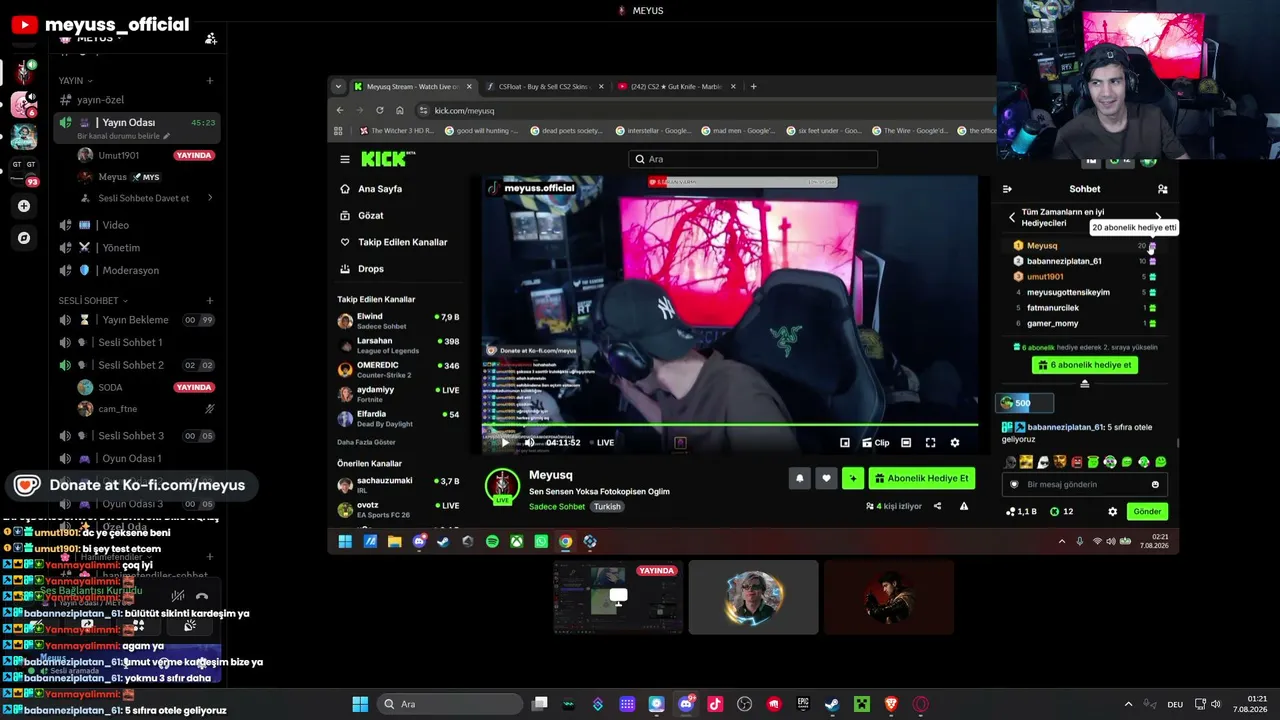This screenshot has height=720, width=1280.
Task: Expand 'Daha Fazla Göster' channel list
Action: tap(366, 442)
